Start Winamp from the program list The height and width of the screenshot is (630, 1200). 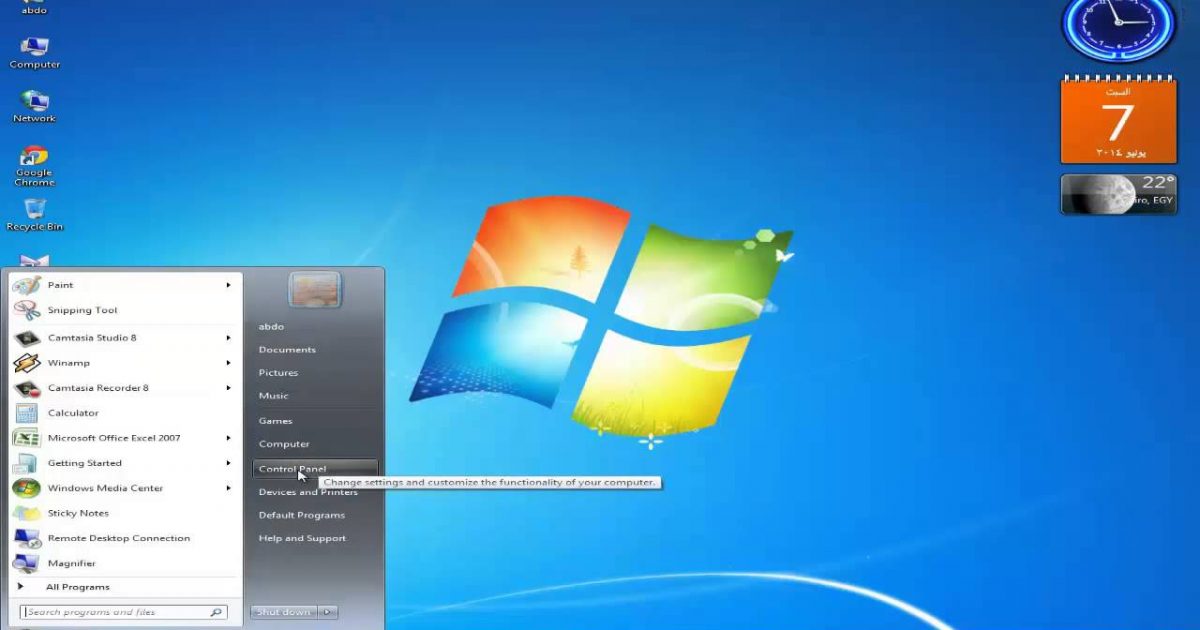(68, 363)
